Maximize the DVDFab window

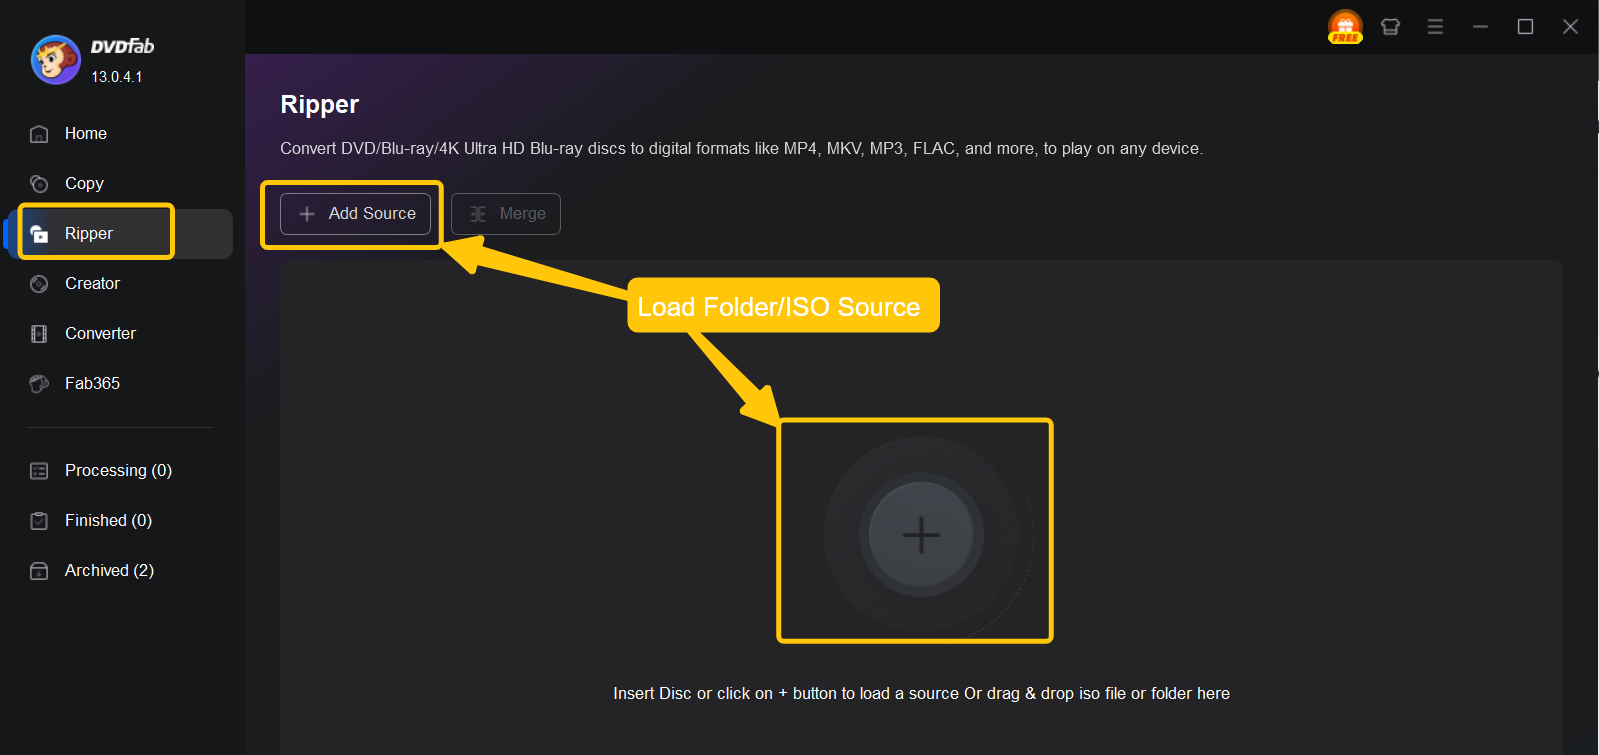1525,27
